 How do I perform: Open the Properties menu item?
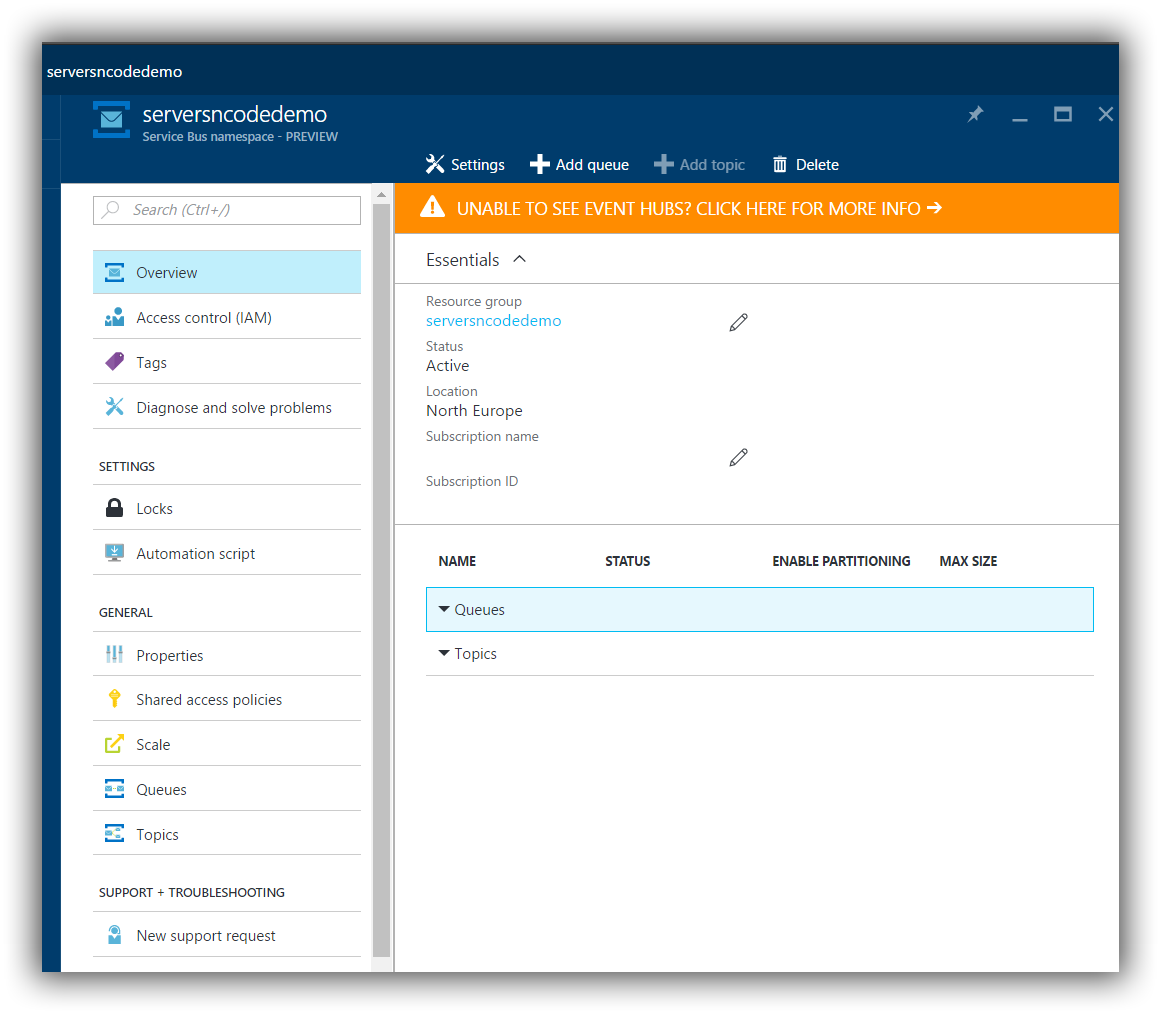click(x=227, y=655)
